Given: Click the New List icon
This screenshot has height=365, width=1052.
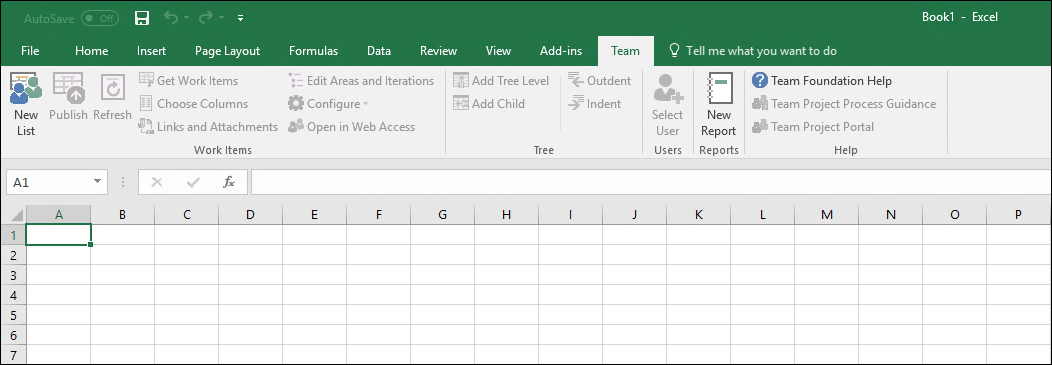Looking at the screenshot, I should [26, 88].
